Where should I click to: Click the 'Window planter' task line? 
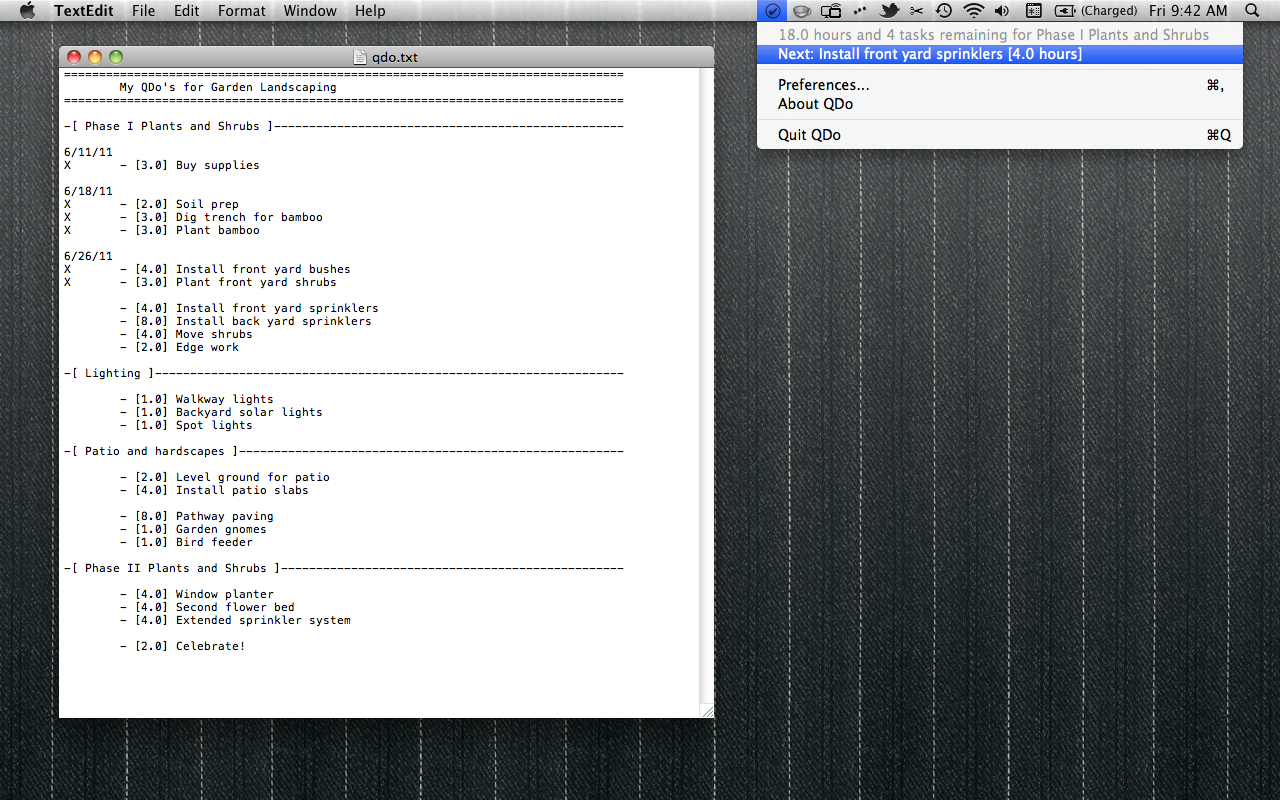[196, 594]
